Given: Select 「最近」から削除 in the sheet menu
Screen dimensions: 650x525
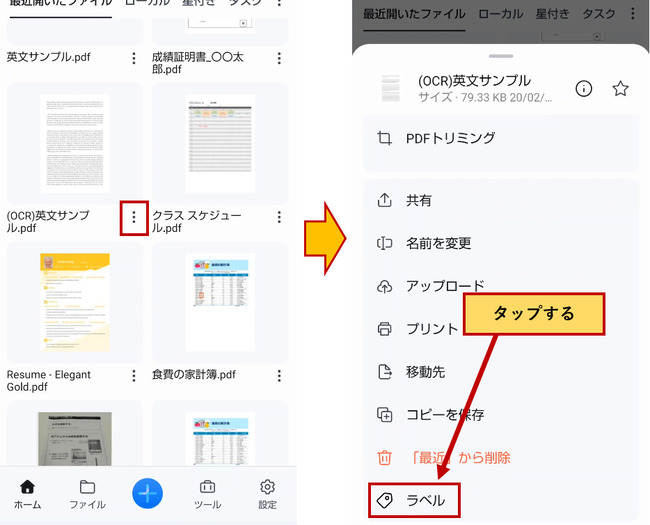Looking at the screenshot, I should click(x=501, y=458).
